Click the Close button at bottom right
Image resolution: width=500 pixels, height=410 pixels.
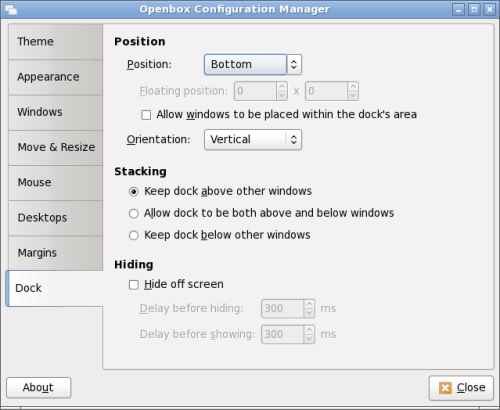pos(461,388)
